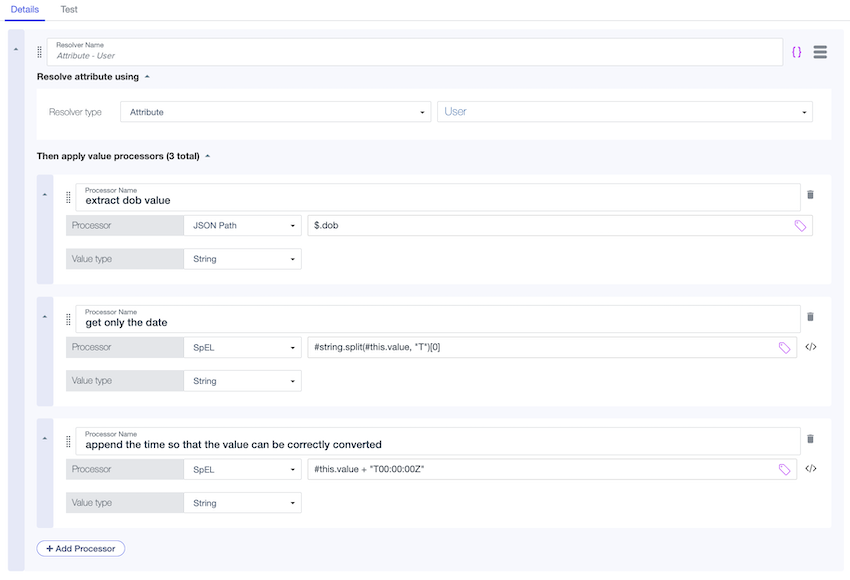Image resolution: width=850 pixels, height=580 pixels.
Task: Open the Test tab
Action: pos(69,10)
